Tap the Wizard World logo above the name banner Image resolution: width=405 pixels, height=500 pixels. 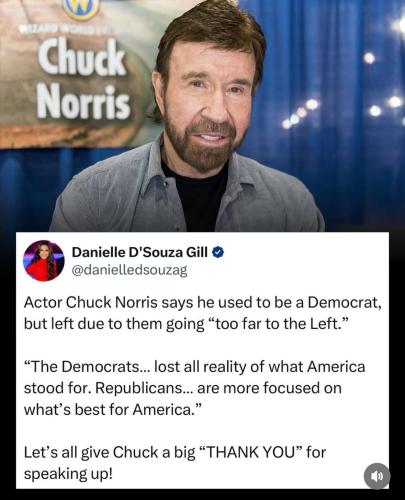[x=82, y=9]
